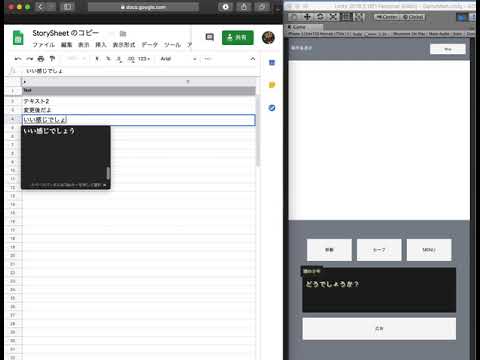Open the ファイル menu

tap(43, 45)
